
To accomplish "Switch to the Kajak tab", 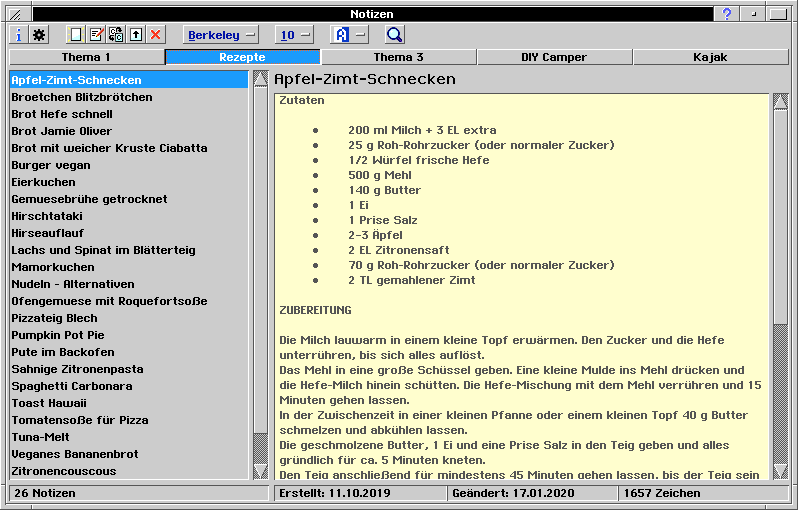I will pyautogui.click(x=710, y=57).
